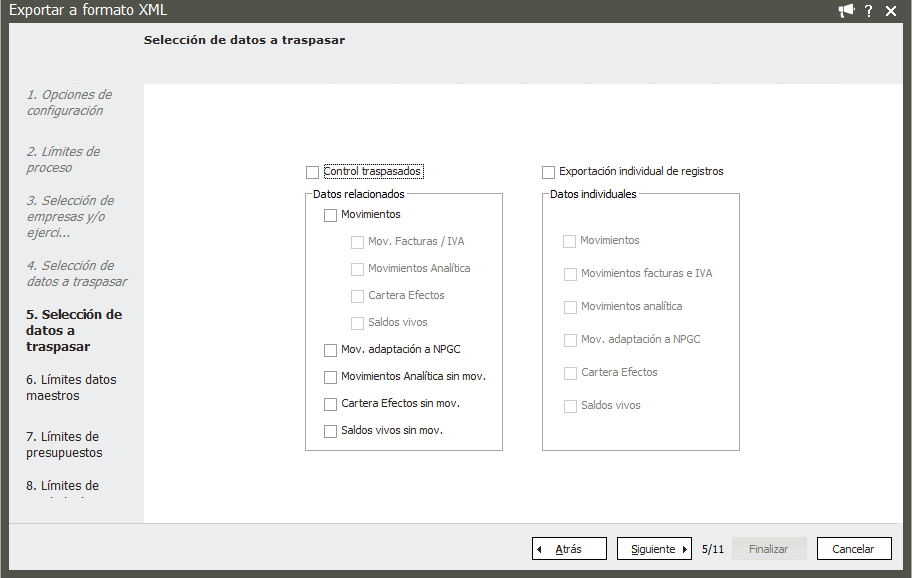This screenshot has width=912, height=578.
Task: Select step 6 Límites datos maestros
Action: click(71, 388)
